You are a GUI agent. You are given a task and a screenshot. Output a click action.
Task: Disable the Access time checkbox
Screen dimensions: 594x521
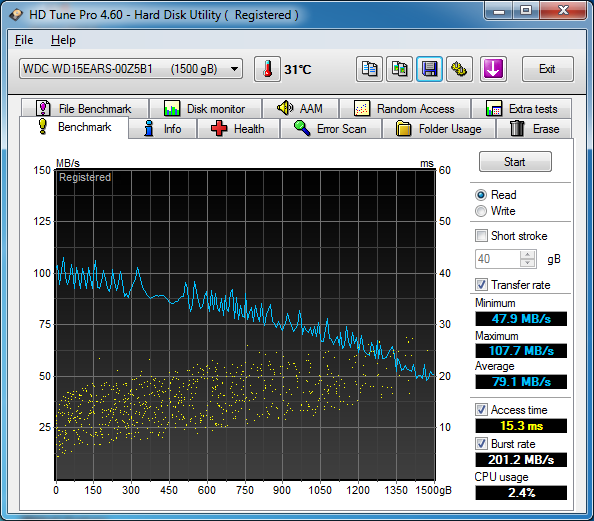pyautogui.click(x=481, y=410)
